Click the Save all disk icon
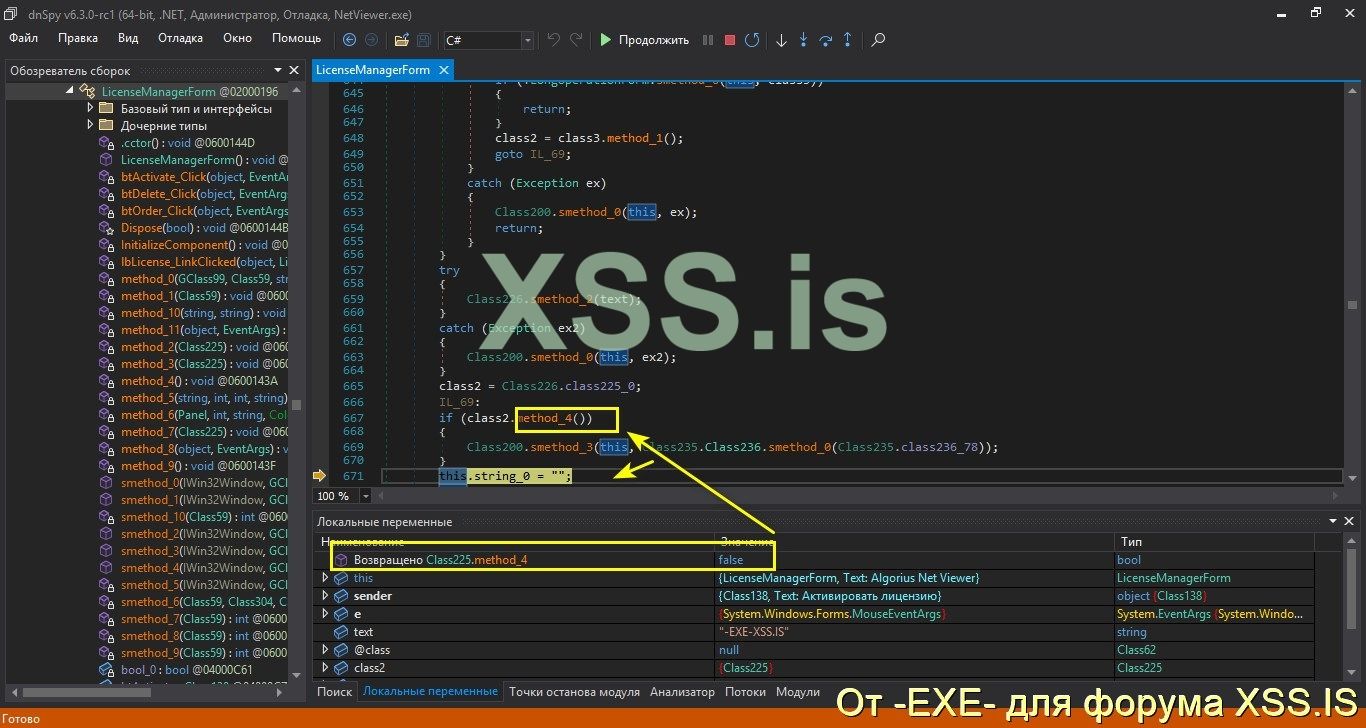1366x728 pixels. click(424, 40)
